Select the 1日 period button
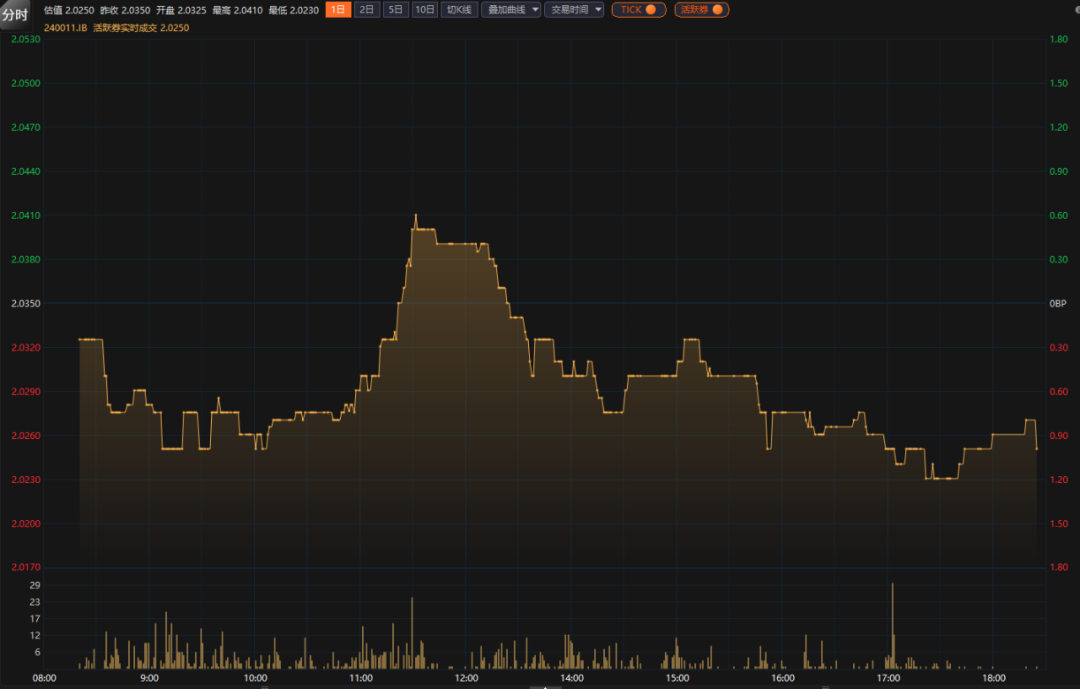1080x689 pixels. tap(339, 9)
